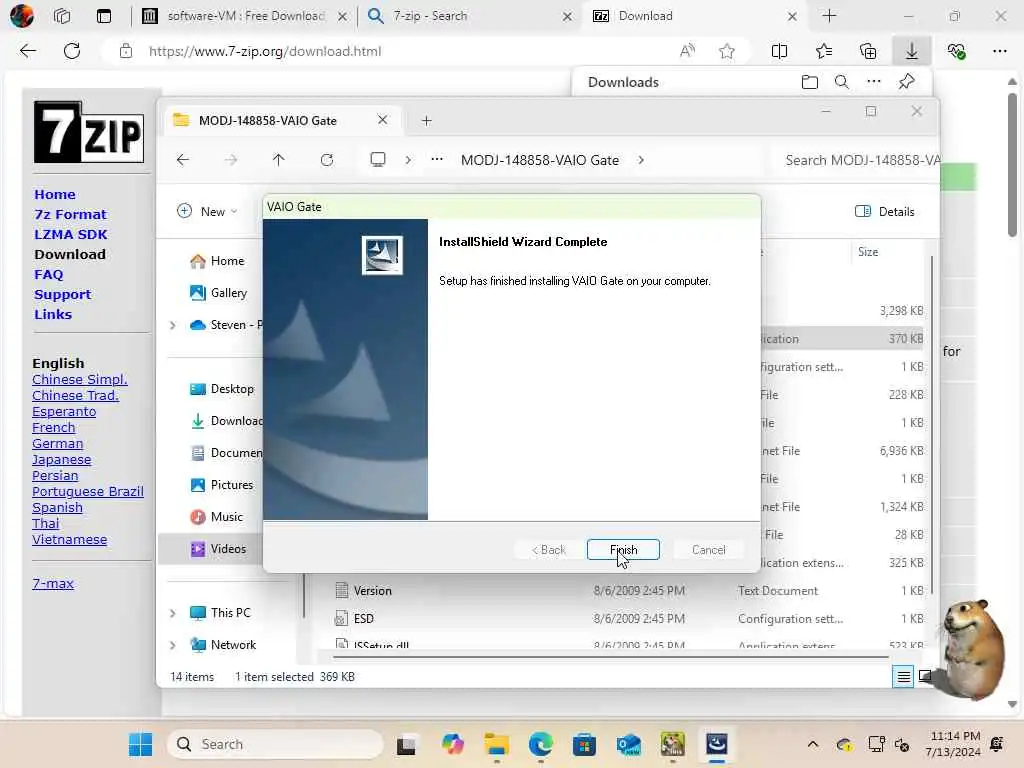Open LZMA SDK link
1024x768 pixels.
click(71, 234)
